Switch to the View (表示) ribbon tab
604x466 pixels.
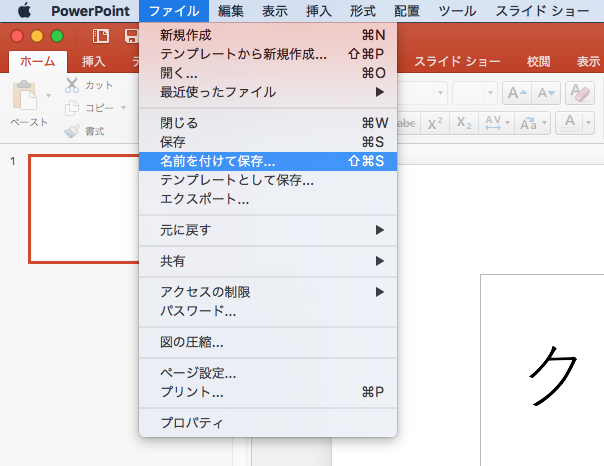[588, 62]
